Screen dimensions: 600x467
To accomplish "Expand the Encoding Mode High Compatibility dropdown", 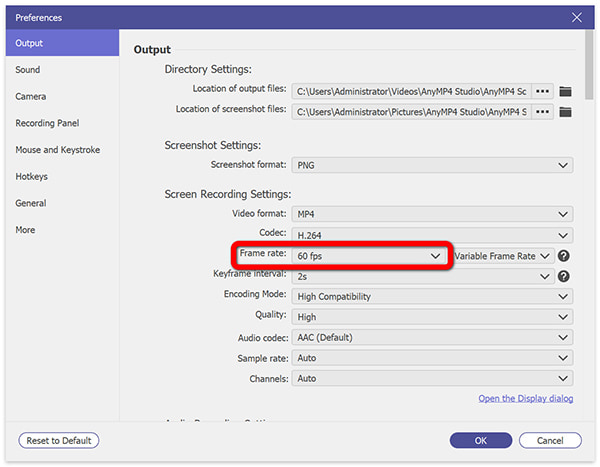I will point(432,297).
